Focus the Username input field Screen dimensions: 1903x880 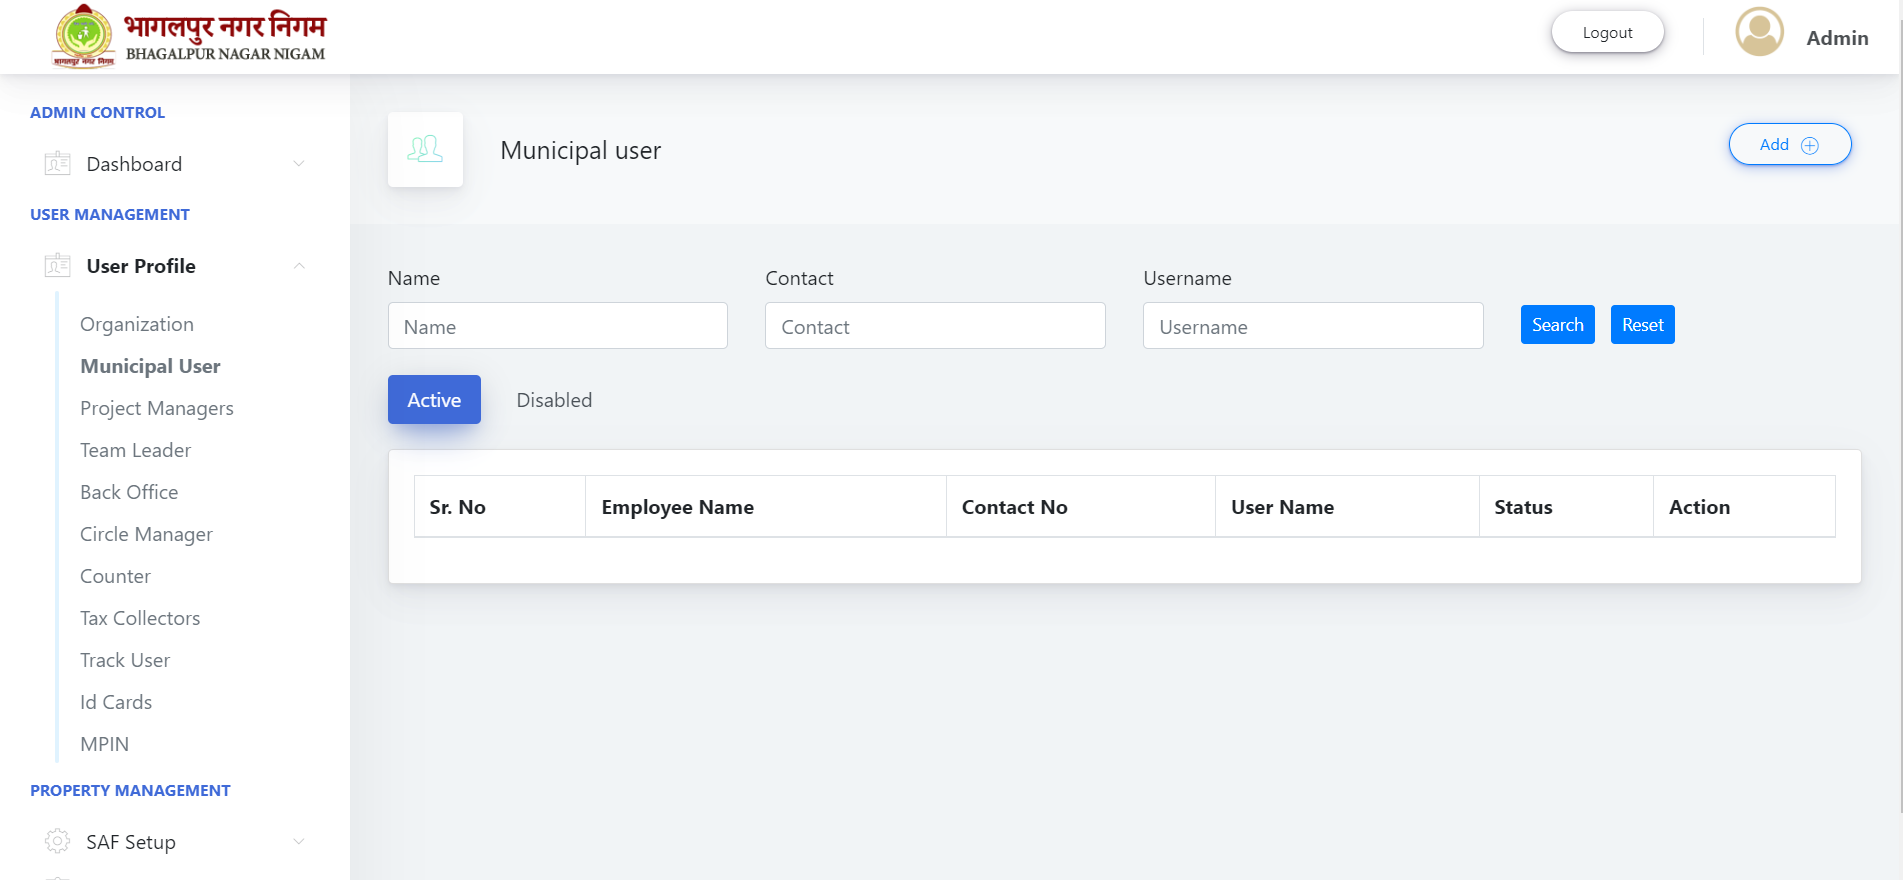click(x=1312, y=326)
